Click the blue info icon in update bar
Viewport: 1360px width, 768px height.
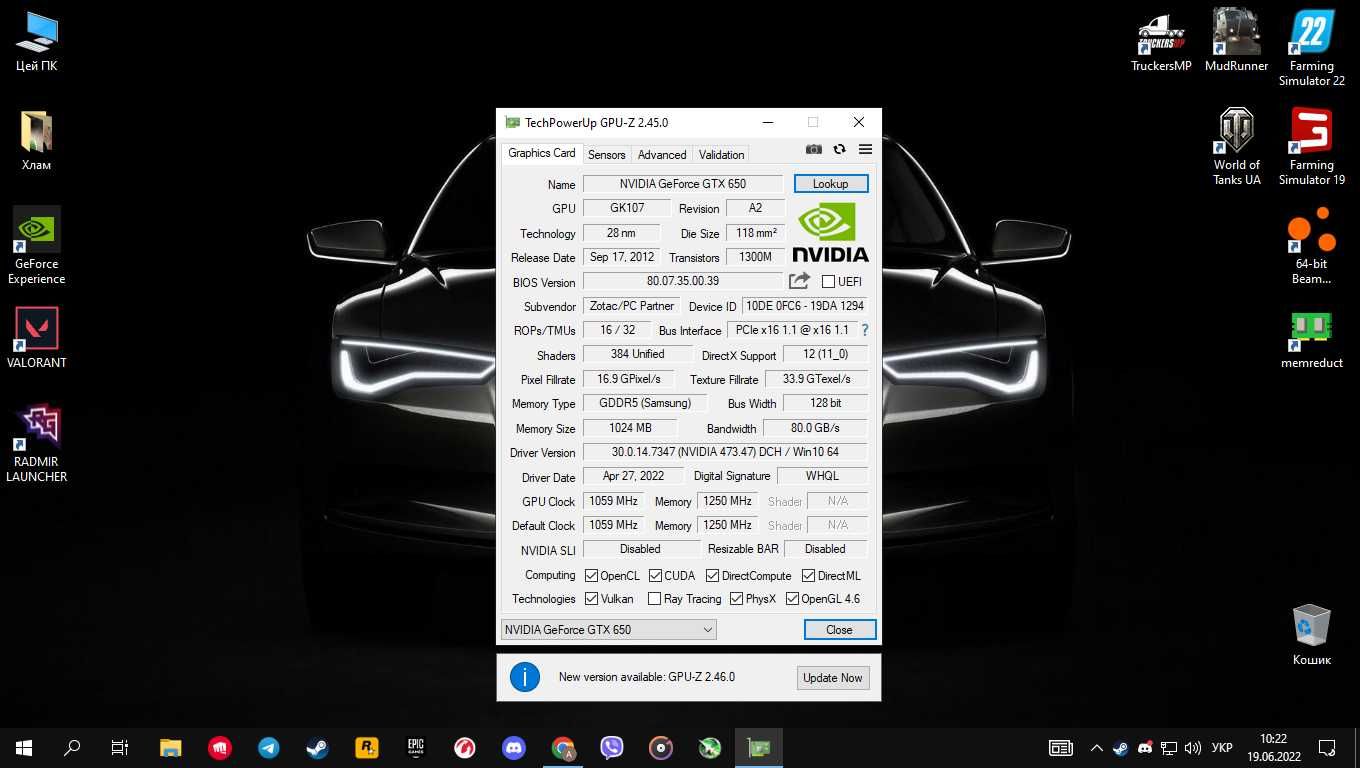(x=525, y=677)
